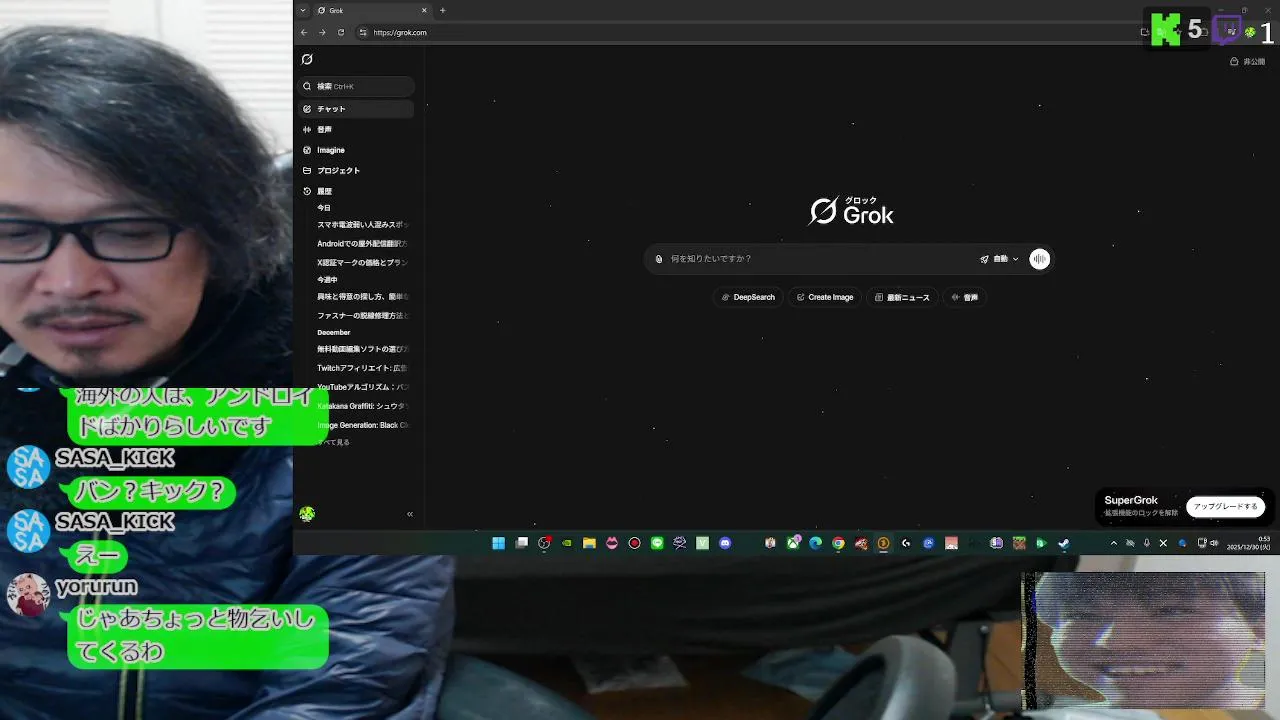This screenshot has height=720, width=1280.
Task: Show hidden system tray icons chevron
Action: pos(1114,543)
